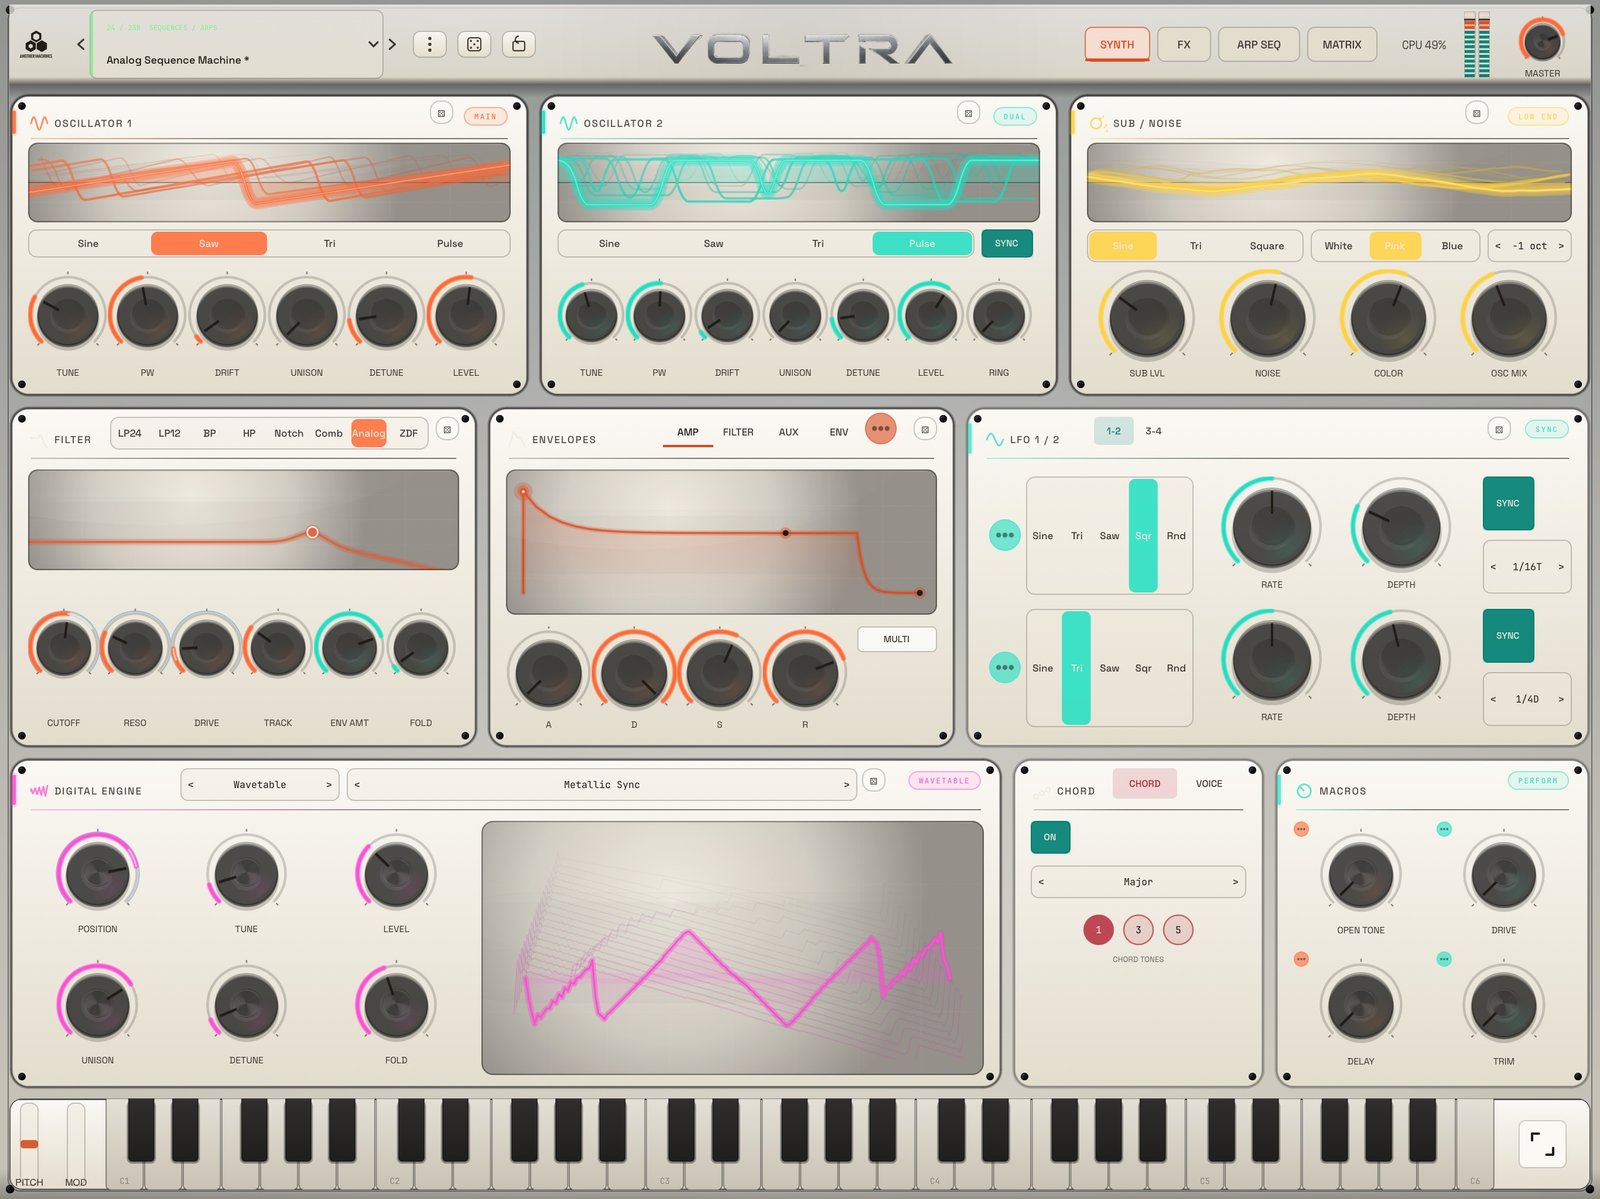Image resolution: width=1600 pixels, height=1199 pixels.
Task: Open the orange envelope options dots button
Action: click(x=880, y=429)
